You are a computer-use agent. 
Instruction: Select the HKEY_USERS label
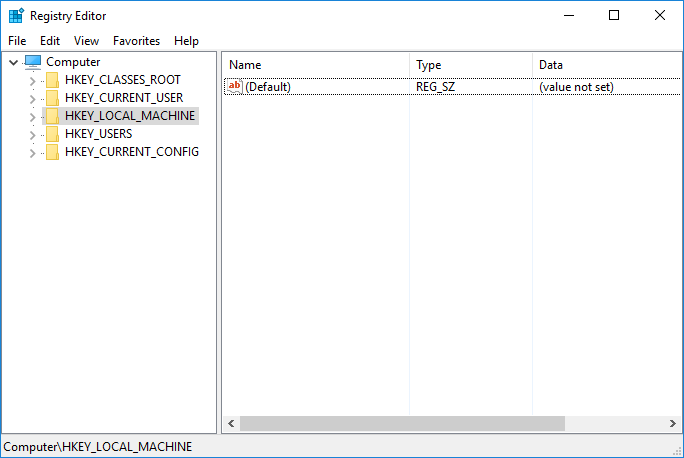tap(99, 133)
